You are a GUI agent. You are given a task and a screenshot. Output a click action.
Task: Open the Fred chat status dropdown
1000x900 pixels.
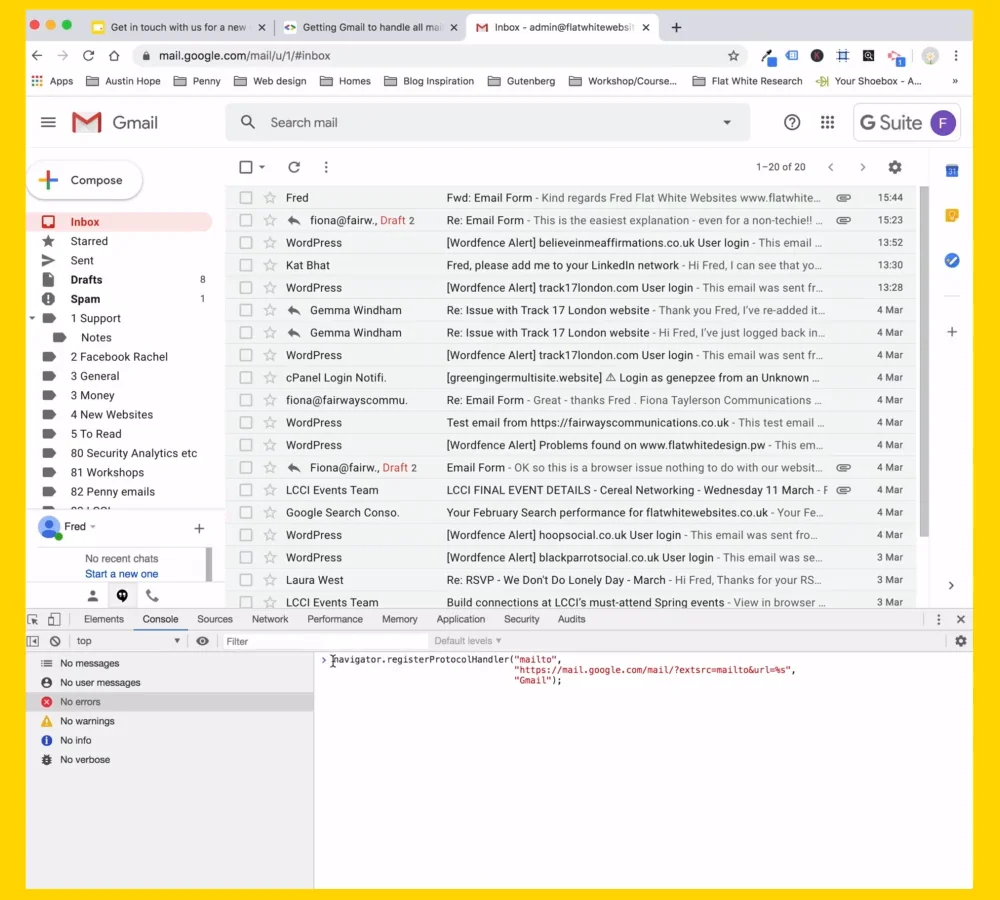point(93,527)
